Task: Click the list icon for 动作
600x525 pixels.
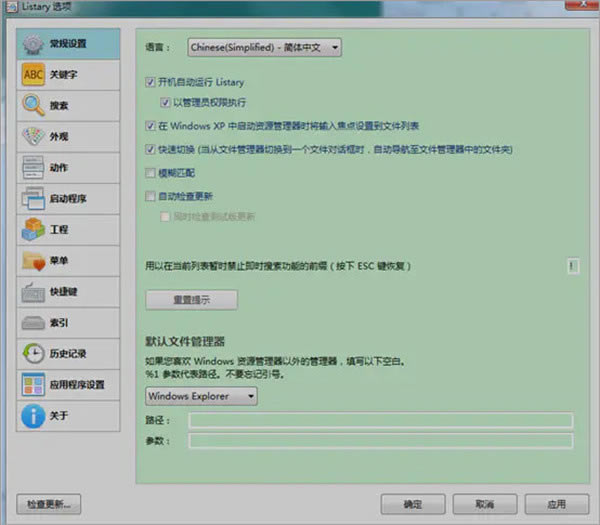Action: pos(33,167)
